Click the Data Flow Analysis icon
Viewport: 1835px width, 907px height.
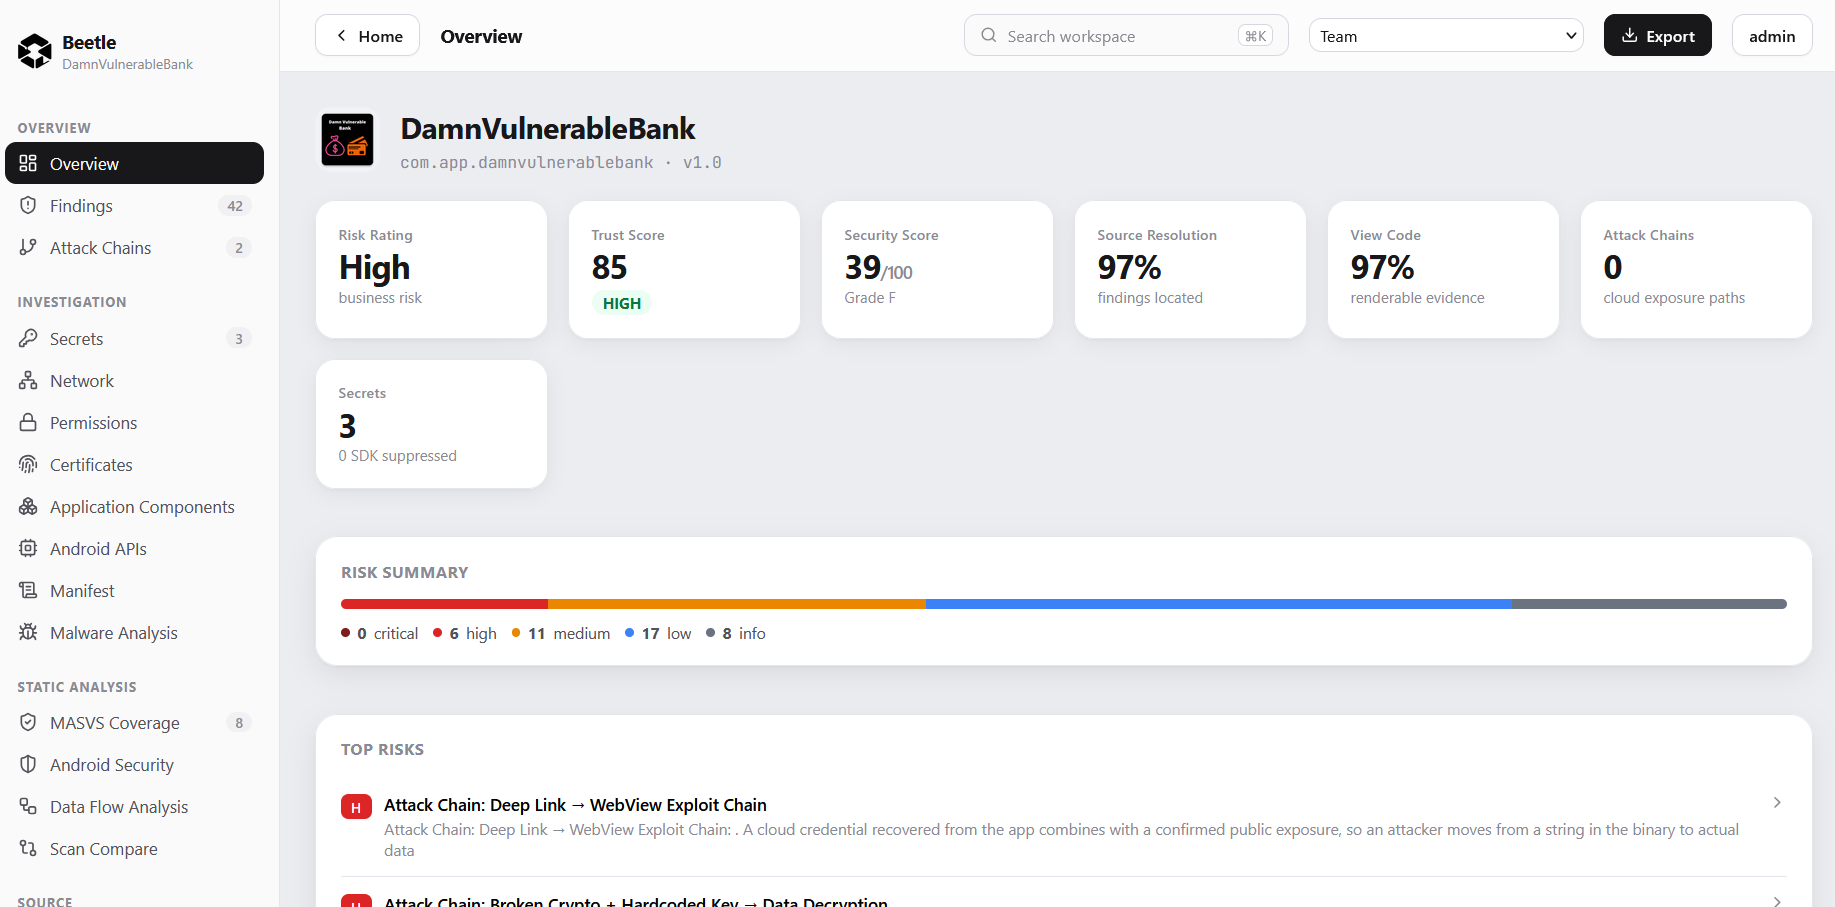click(x=28, y=806)
